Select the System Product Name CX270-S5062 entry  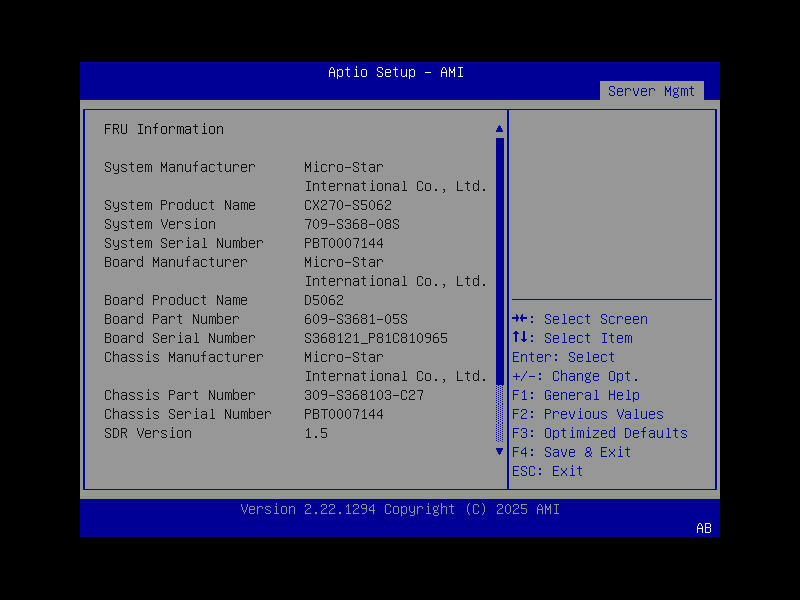250,204
